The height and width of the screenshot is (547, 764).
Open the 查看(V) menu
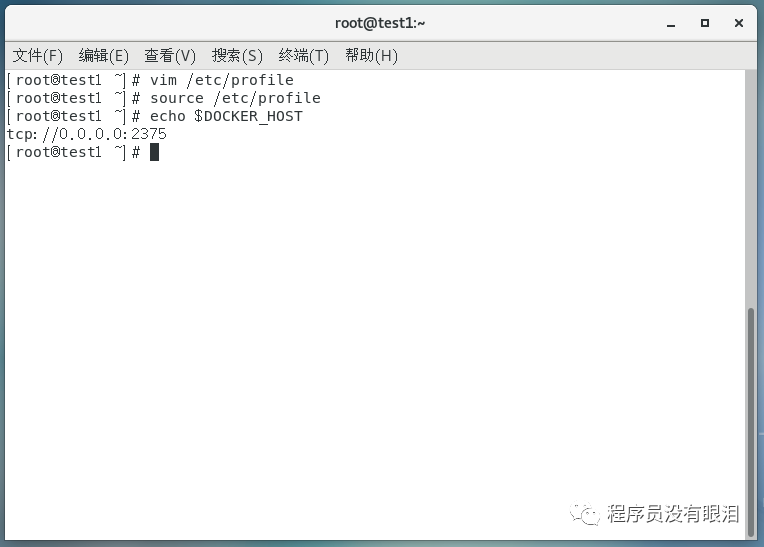(x=170, y=56)
